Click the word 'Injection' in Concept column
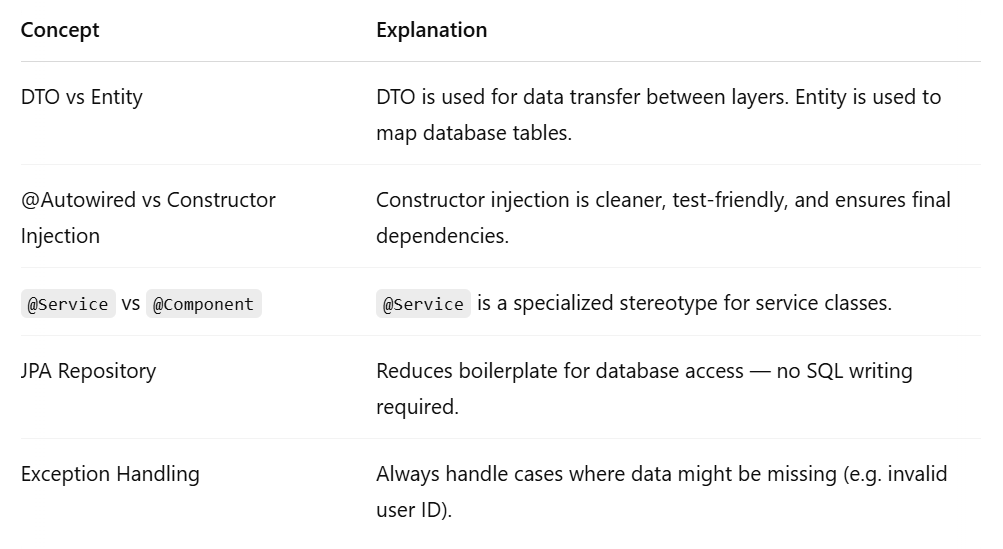This screenshot has height=549, width=1003. [60, 236]
